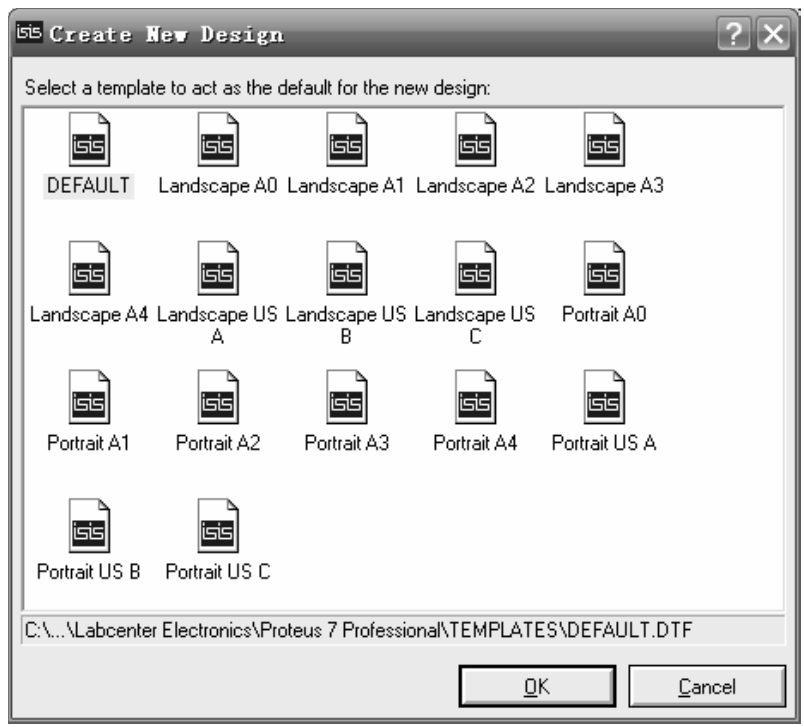Open the question mark help button

pyautogui.click(x=734, y=34)
